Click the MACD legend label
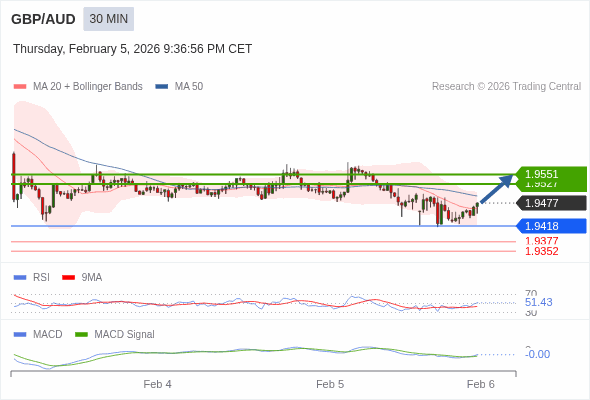590x400 pixels. point(48,334)
